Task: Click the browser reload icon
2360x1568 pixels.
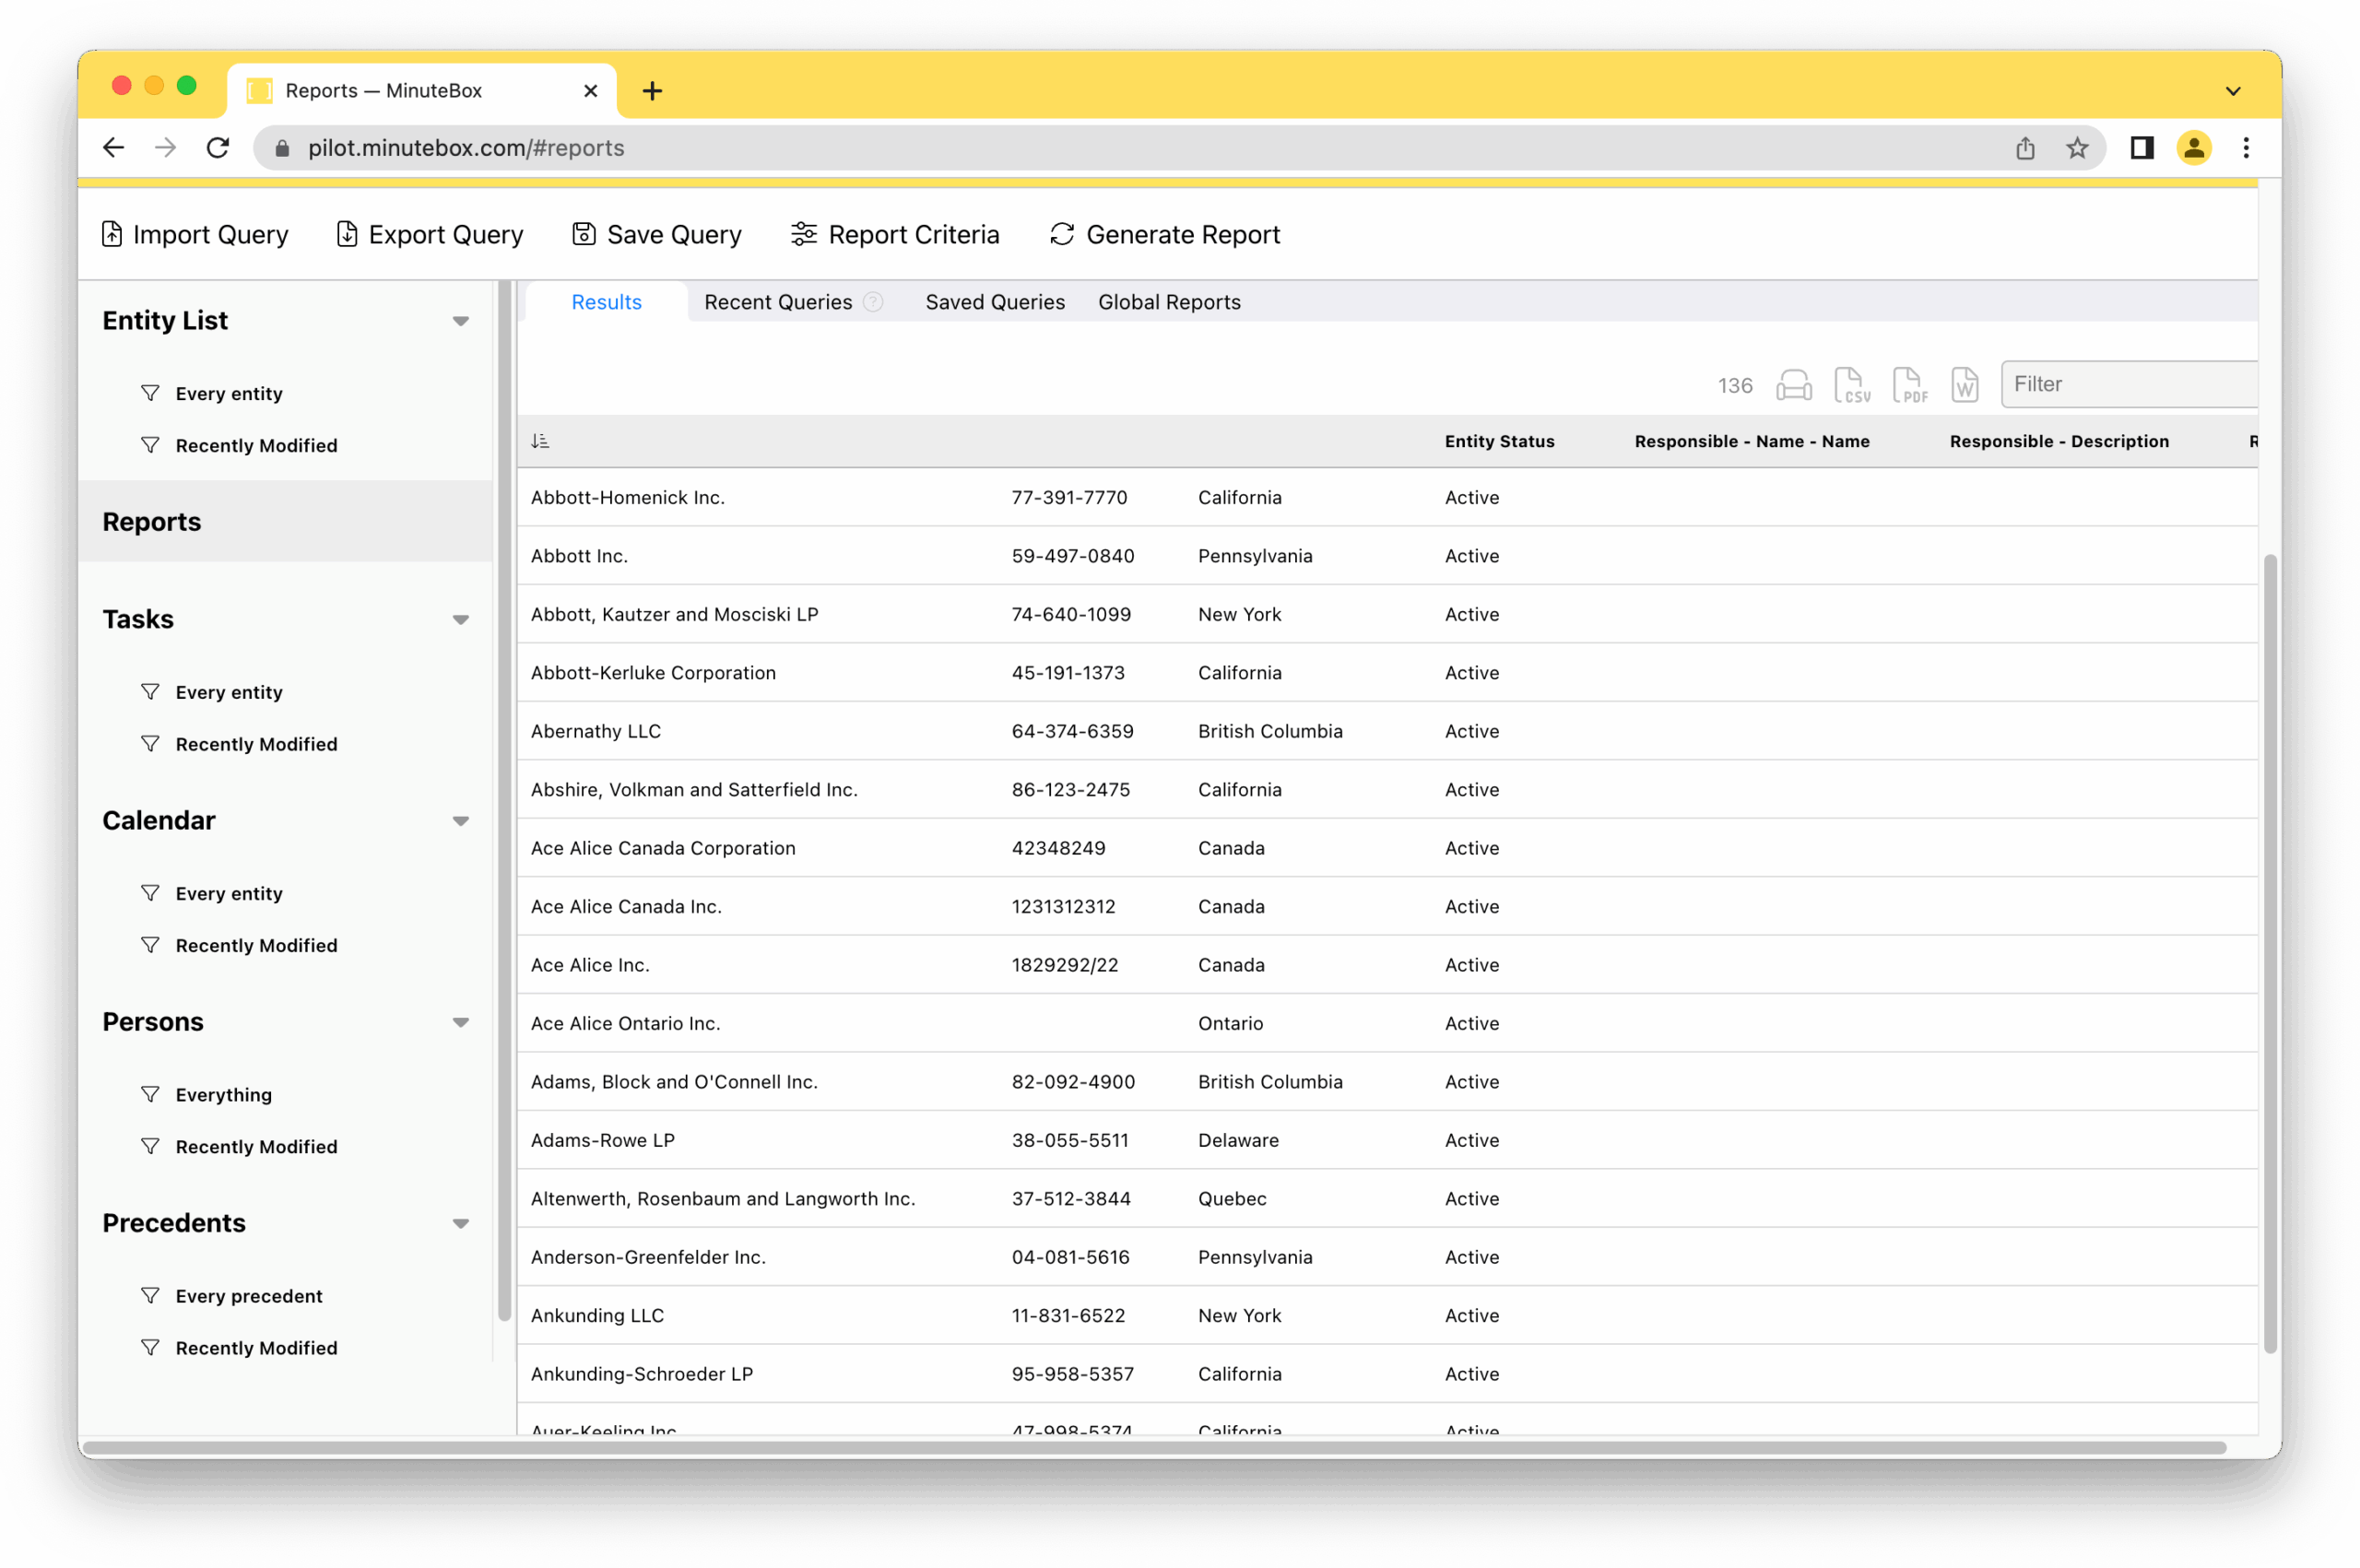Action: [218, 148]
